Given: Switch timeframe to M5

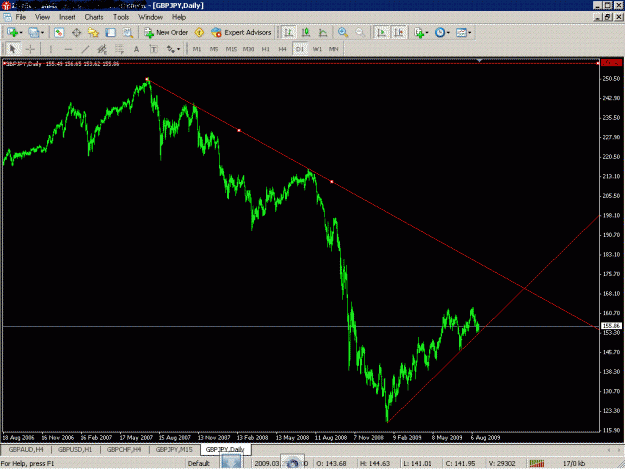Looking at the screenshot, I should [214, 49].
